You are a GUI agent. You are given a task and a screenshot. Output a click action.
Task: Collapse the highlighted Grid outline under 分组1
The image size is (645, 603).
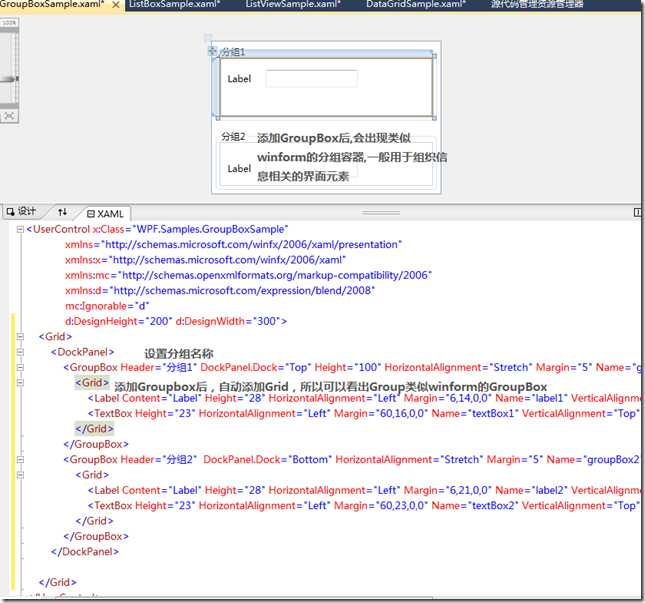[x=20, y=383]
